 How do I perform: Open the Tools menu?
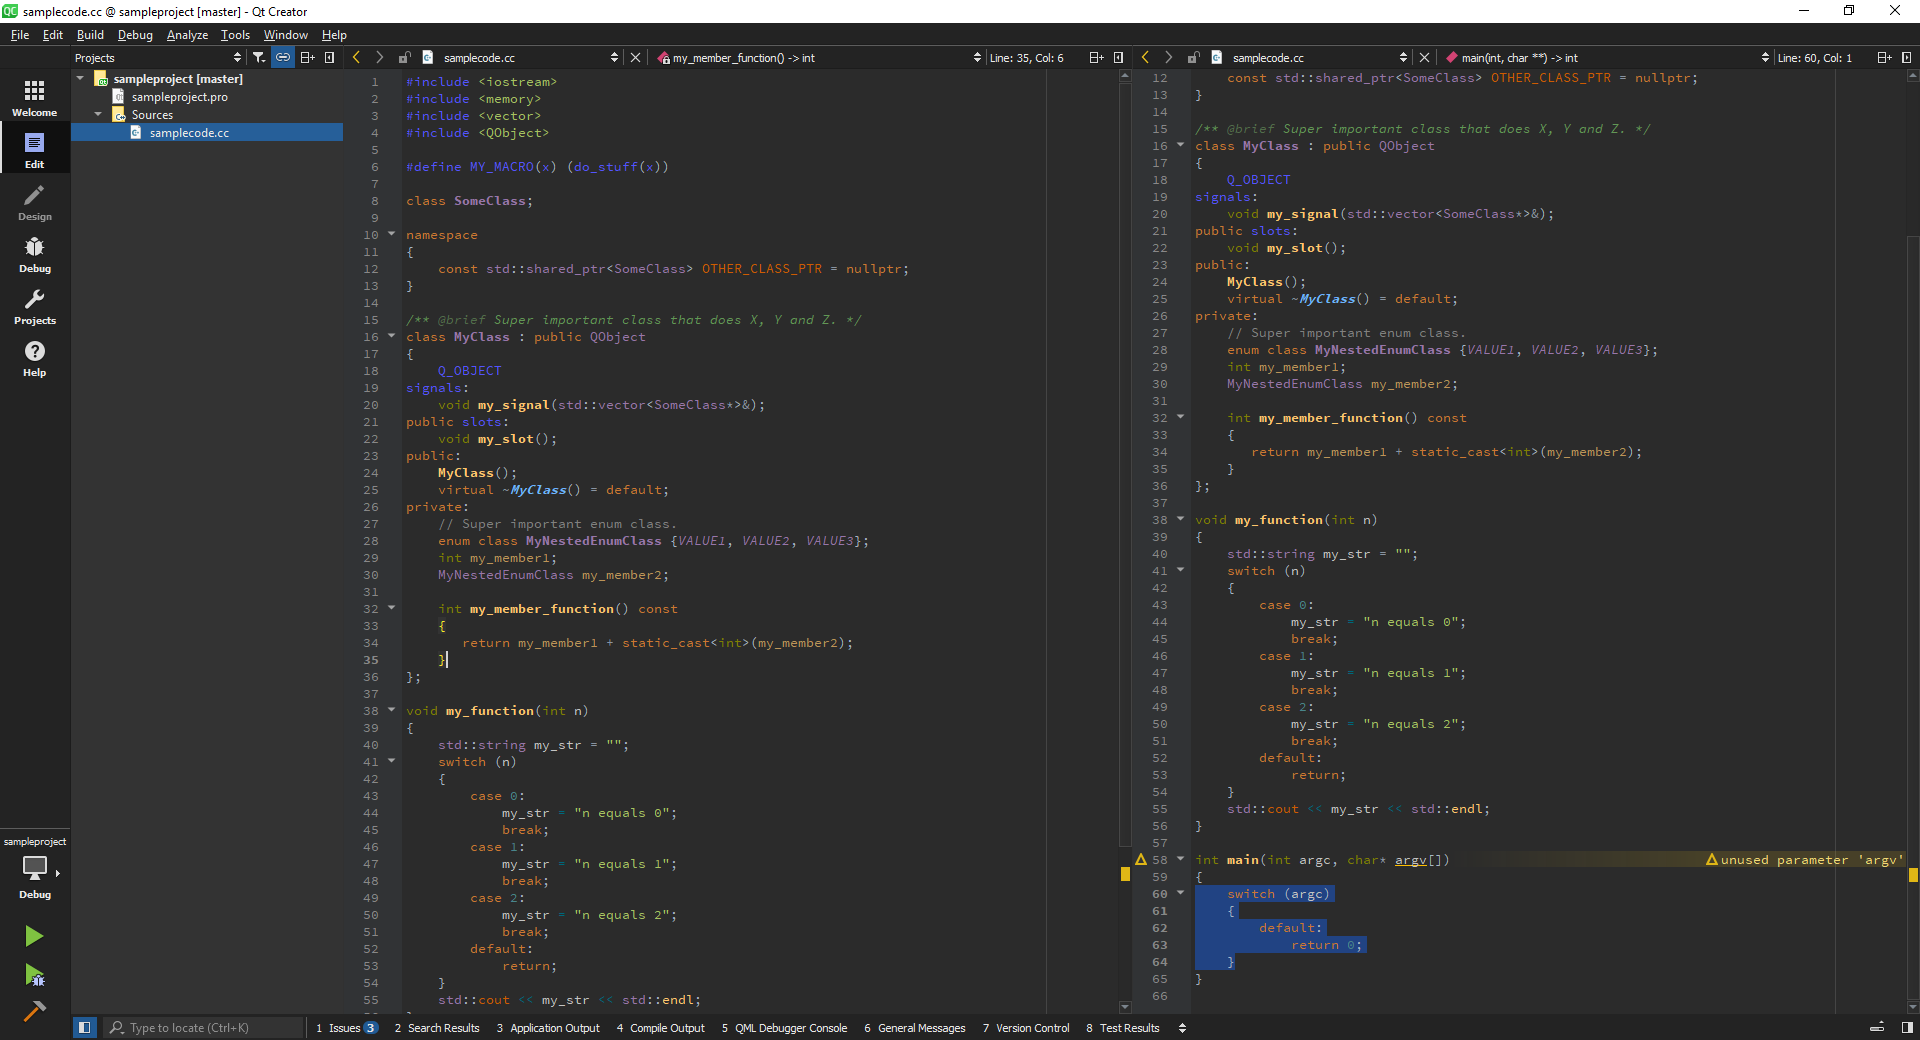tap(235, 35)
